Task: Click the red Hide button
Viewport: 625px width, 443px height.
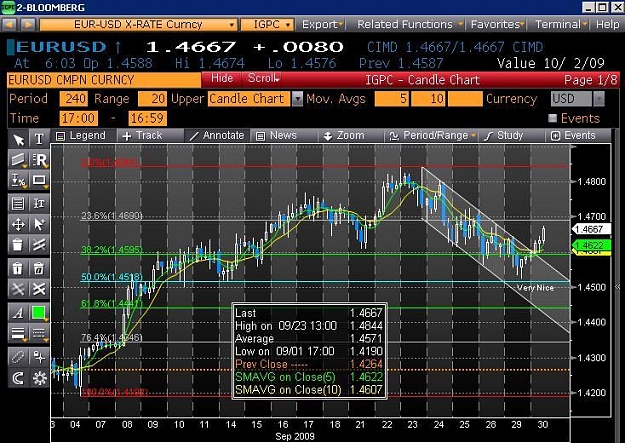Action: [222, 78]
